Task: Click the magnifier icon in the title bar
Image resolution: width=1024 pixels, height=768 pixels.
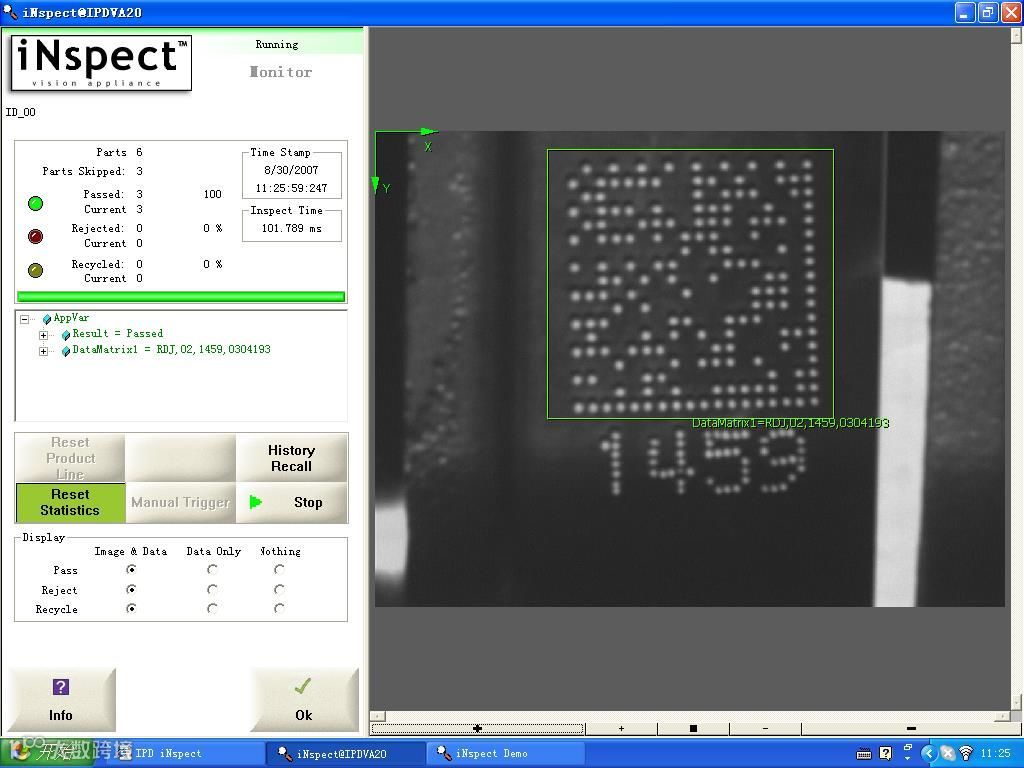Action: click(10, 12)
